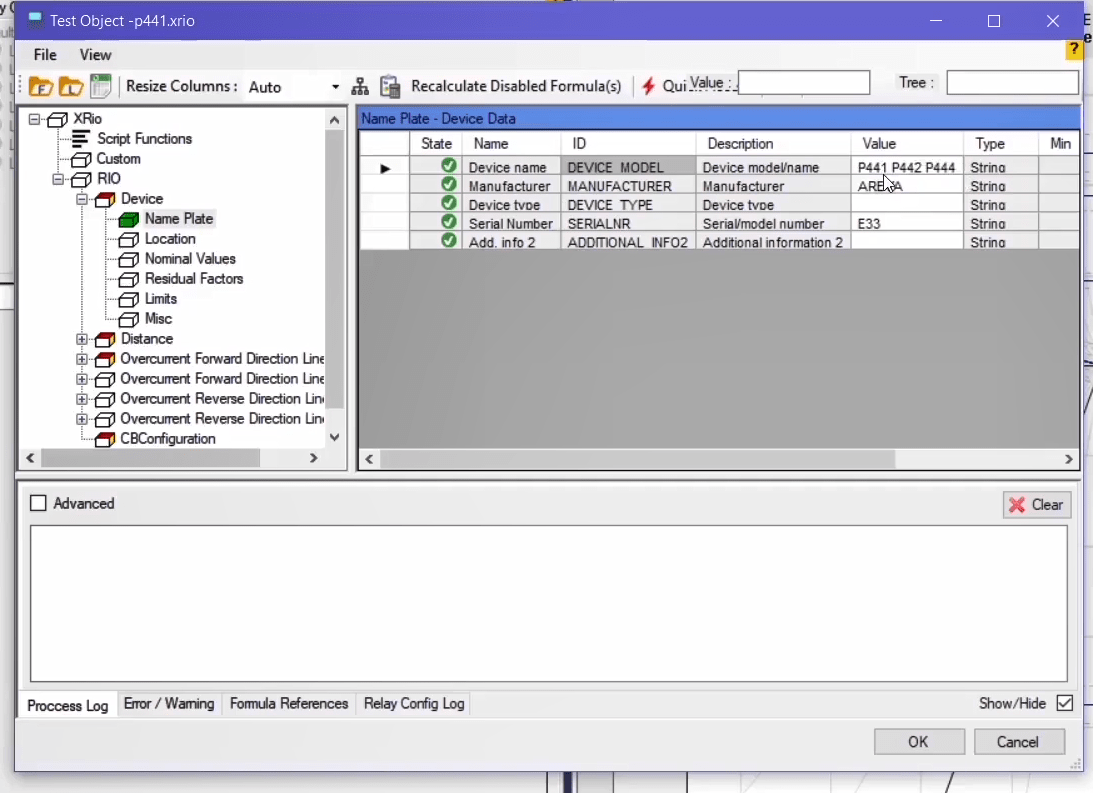Click the second folder icon marked L
This screenshot has width=1093, height=793.
click(71, 87)
